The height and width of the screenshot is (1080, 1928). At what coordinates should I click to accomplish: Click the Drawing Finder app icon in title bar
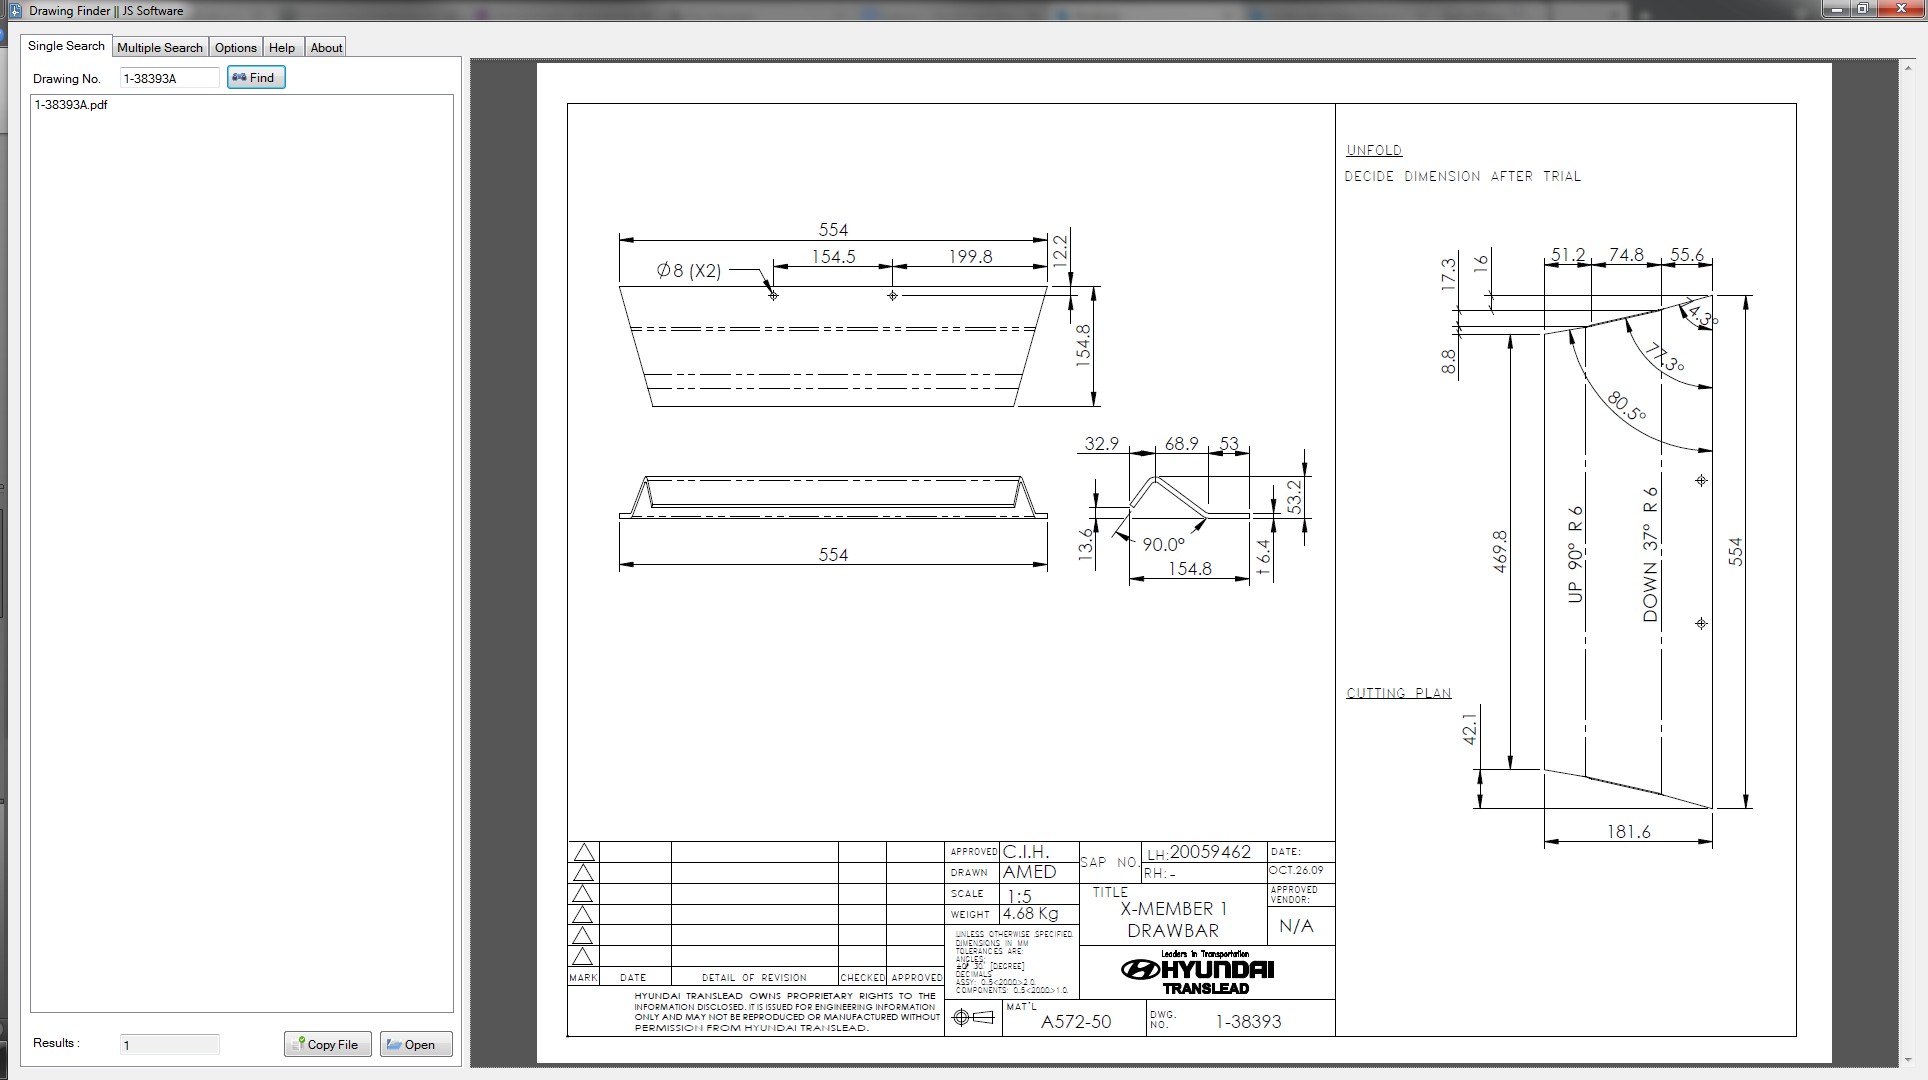pos(14,10)
